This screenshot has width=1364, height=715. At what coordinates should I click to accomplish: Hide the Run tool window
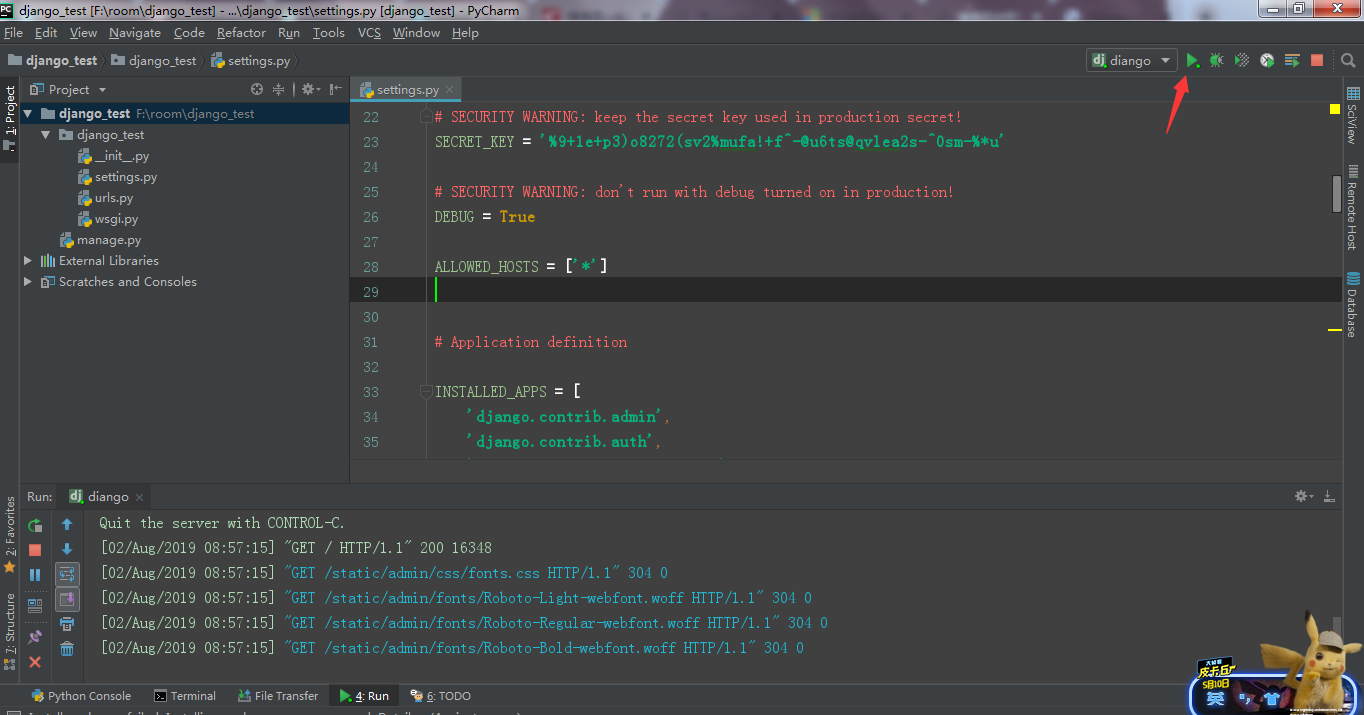(1329, 496)
